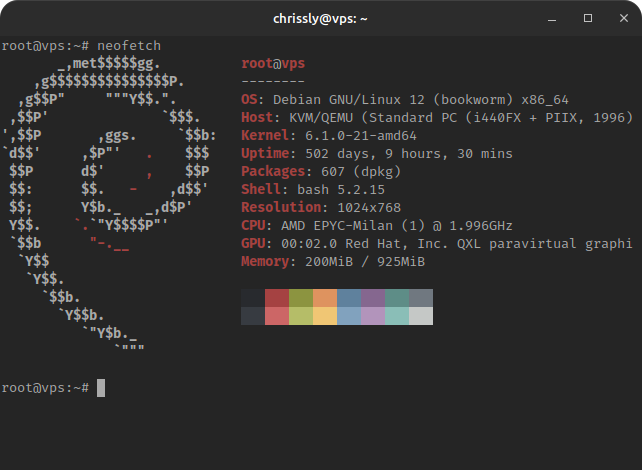Screen dimensions: 642x470
Task: Click the steel blue swatch in top row
Action: (x=349, y=298)
